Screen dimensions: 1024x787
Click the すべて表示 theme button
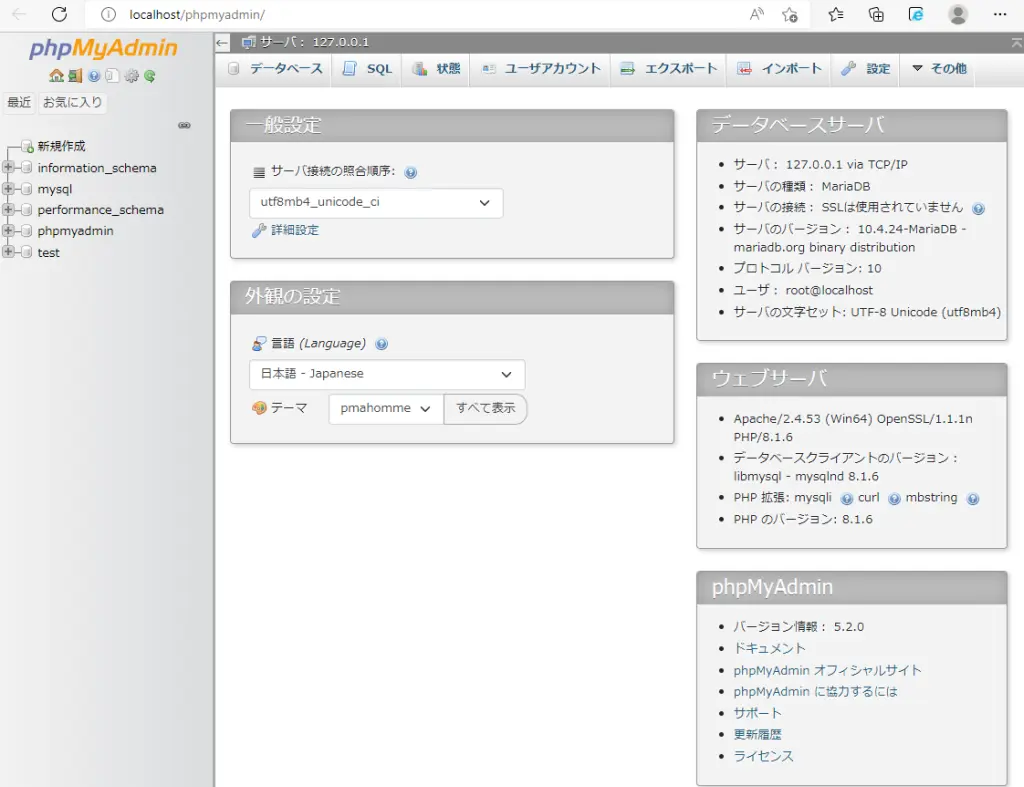pyautogui.click(x=485, y=409)
